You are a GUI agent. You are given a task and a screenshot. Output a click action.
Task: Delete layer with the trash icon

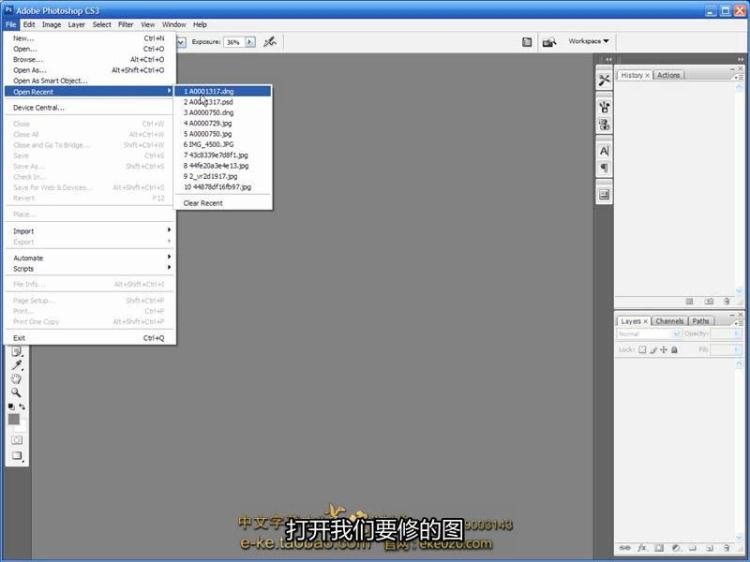click(x=727, y=548)
